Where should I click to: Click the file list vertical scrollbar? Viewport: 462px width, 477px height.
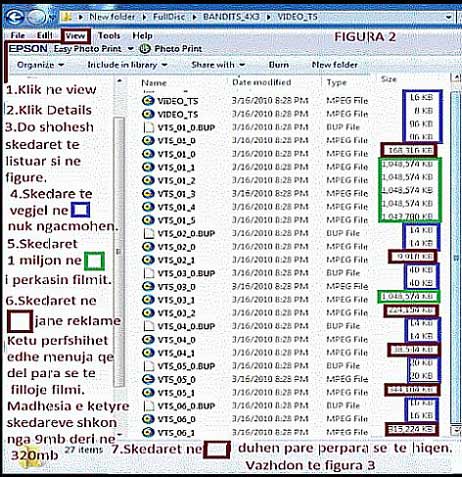point(456,253)
